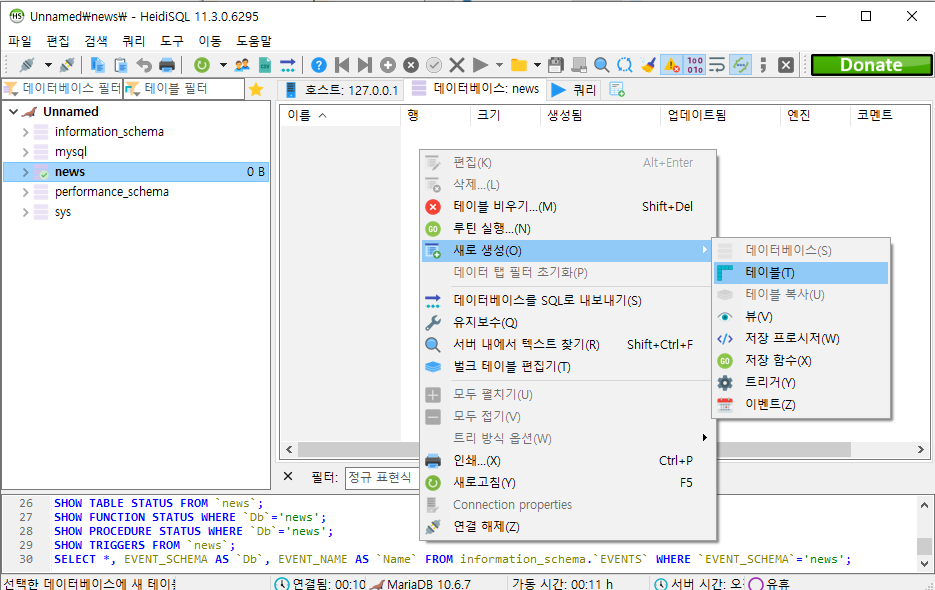Click the disconnect plug toolbar icon
Image resolution: width=935 pixels, height=590 pixels.
tap(67, 65)
